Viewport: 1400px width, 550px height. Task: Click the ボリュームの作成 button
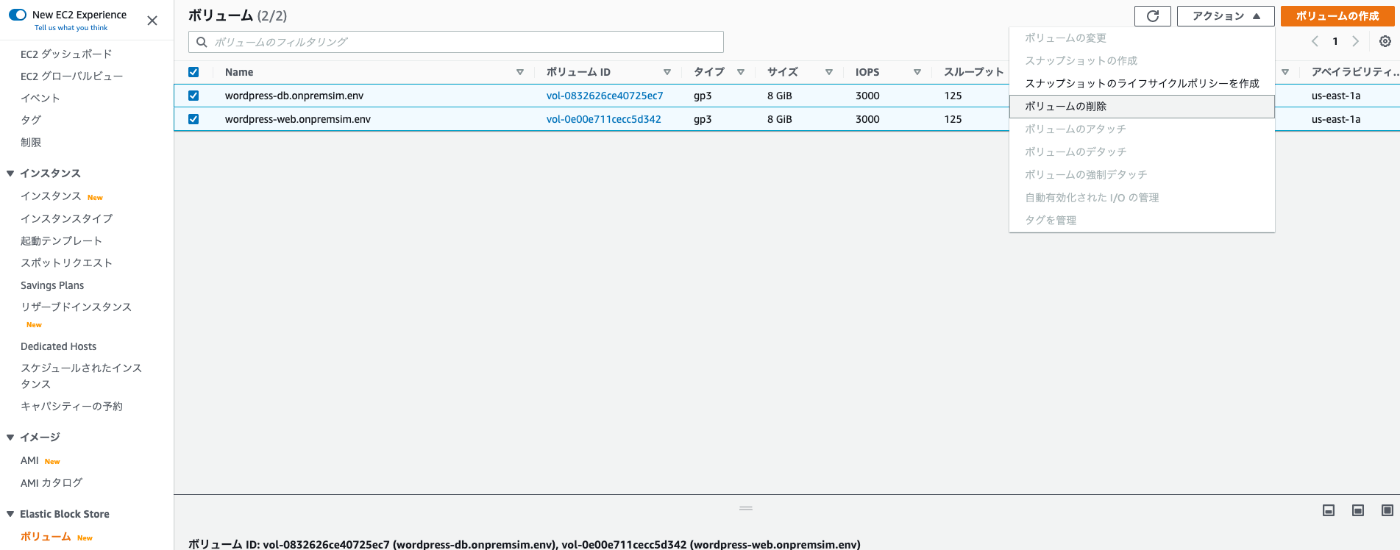click(x=1337, y=16)
